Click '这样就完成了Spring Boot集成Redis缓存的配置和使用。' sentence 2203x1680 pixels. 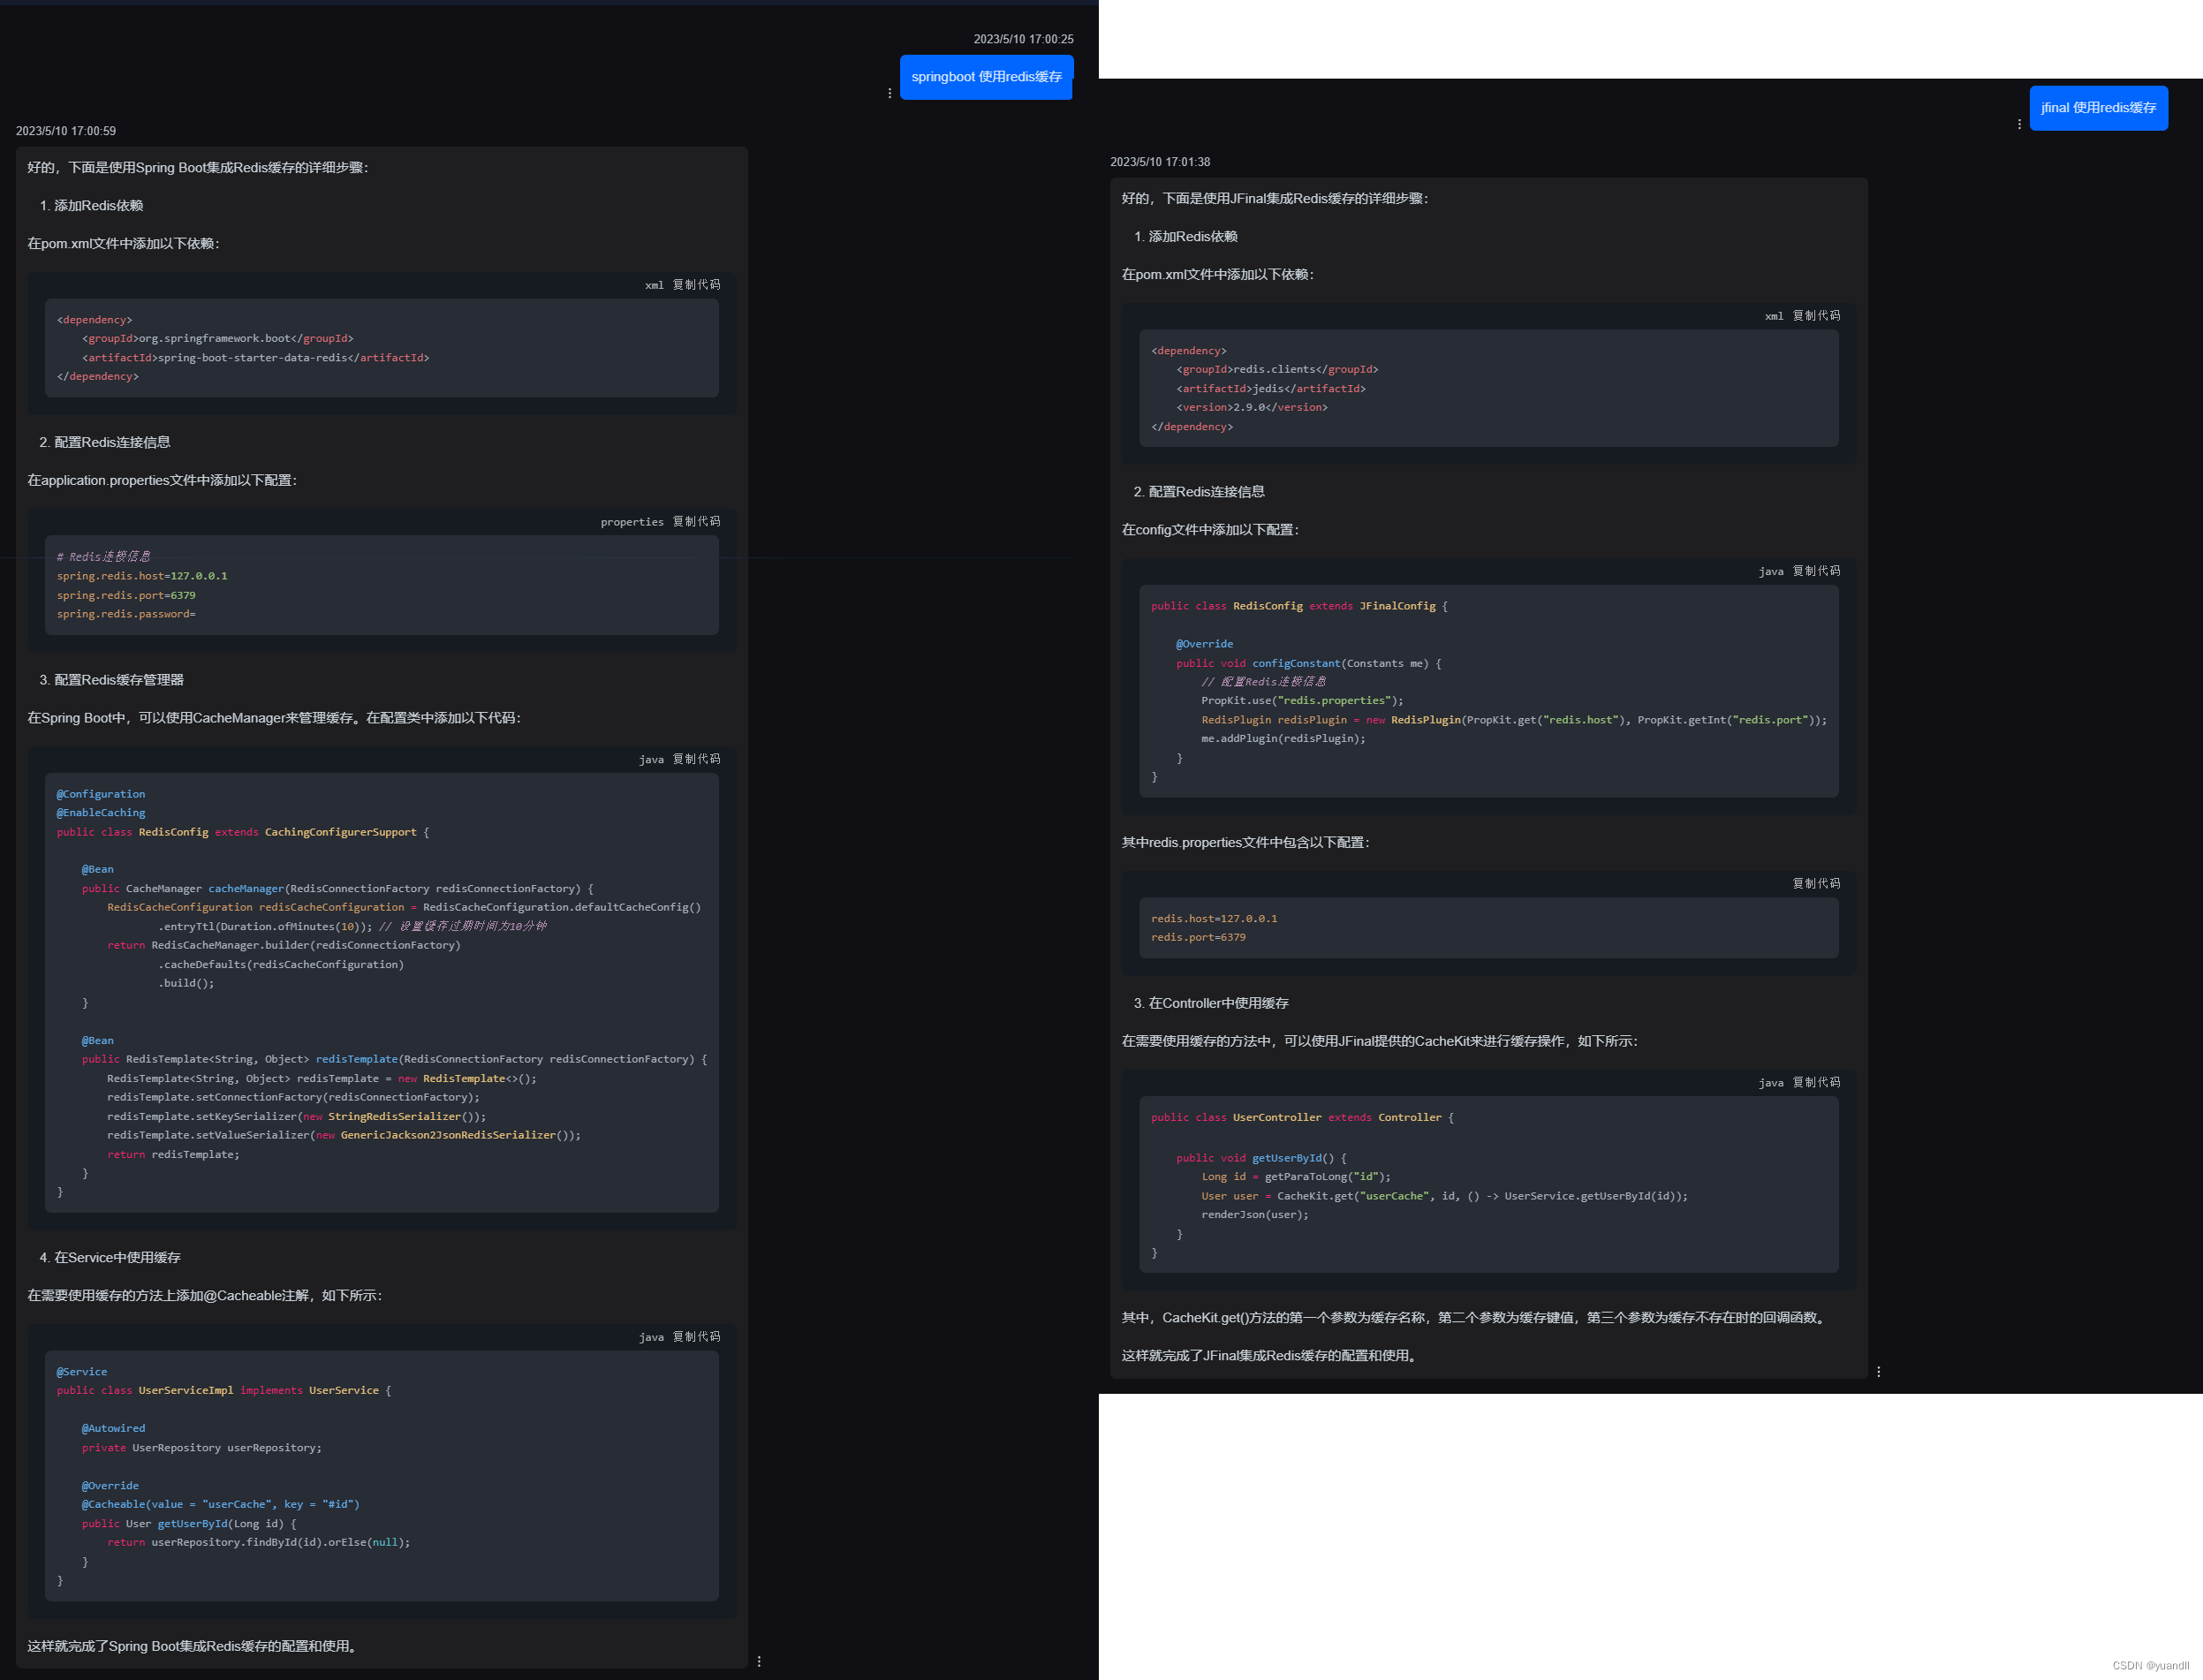pyautogui.click(x=194, y=1646)
